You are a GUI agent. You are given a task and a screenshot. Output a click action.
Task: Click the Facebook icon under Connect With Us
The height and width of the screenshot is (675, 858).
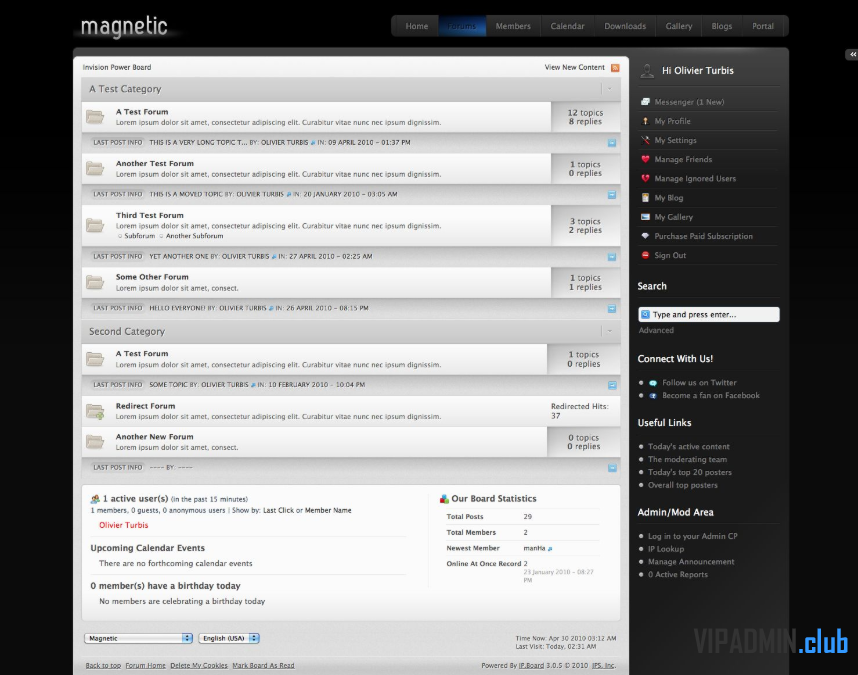(x=653, y=395)
